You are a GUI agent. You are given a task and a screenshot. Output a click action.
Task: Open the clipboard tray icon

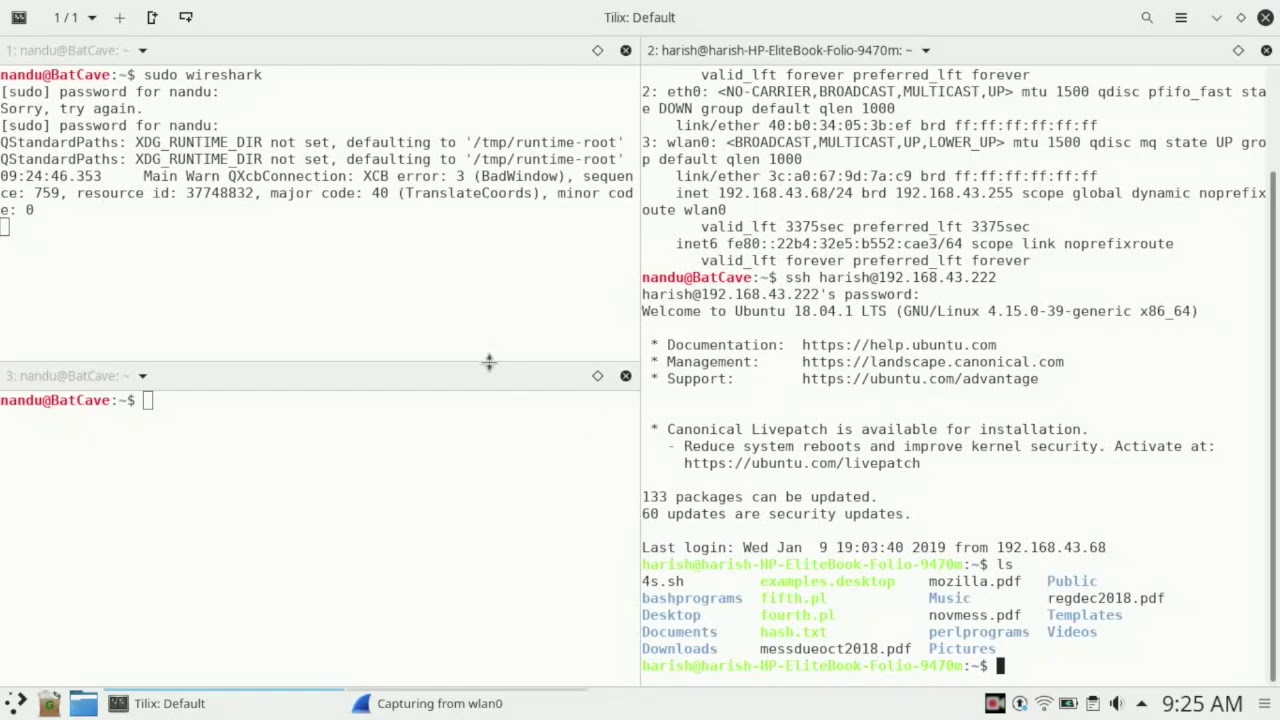click(x=1093, y=703)
